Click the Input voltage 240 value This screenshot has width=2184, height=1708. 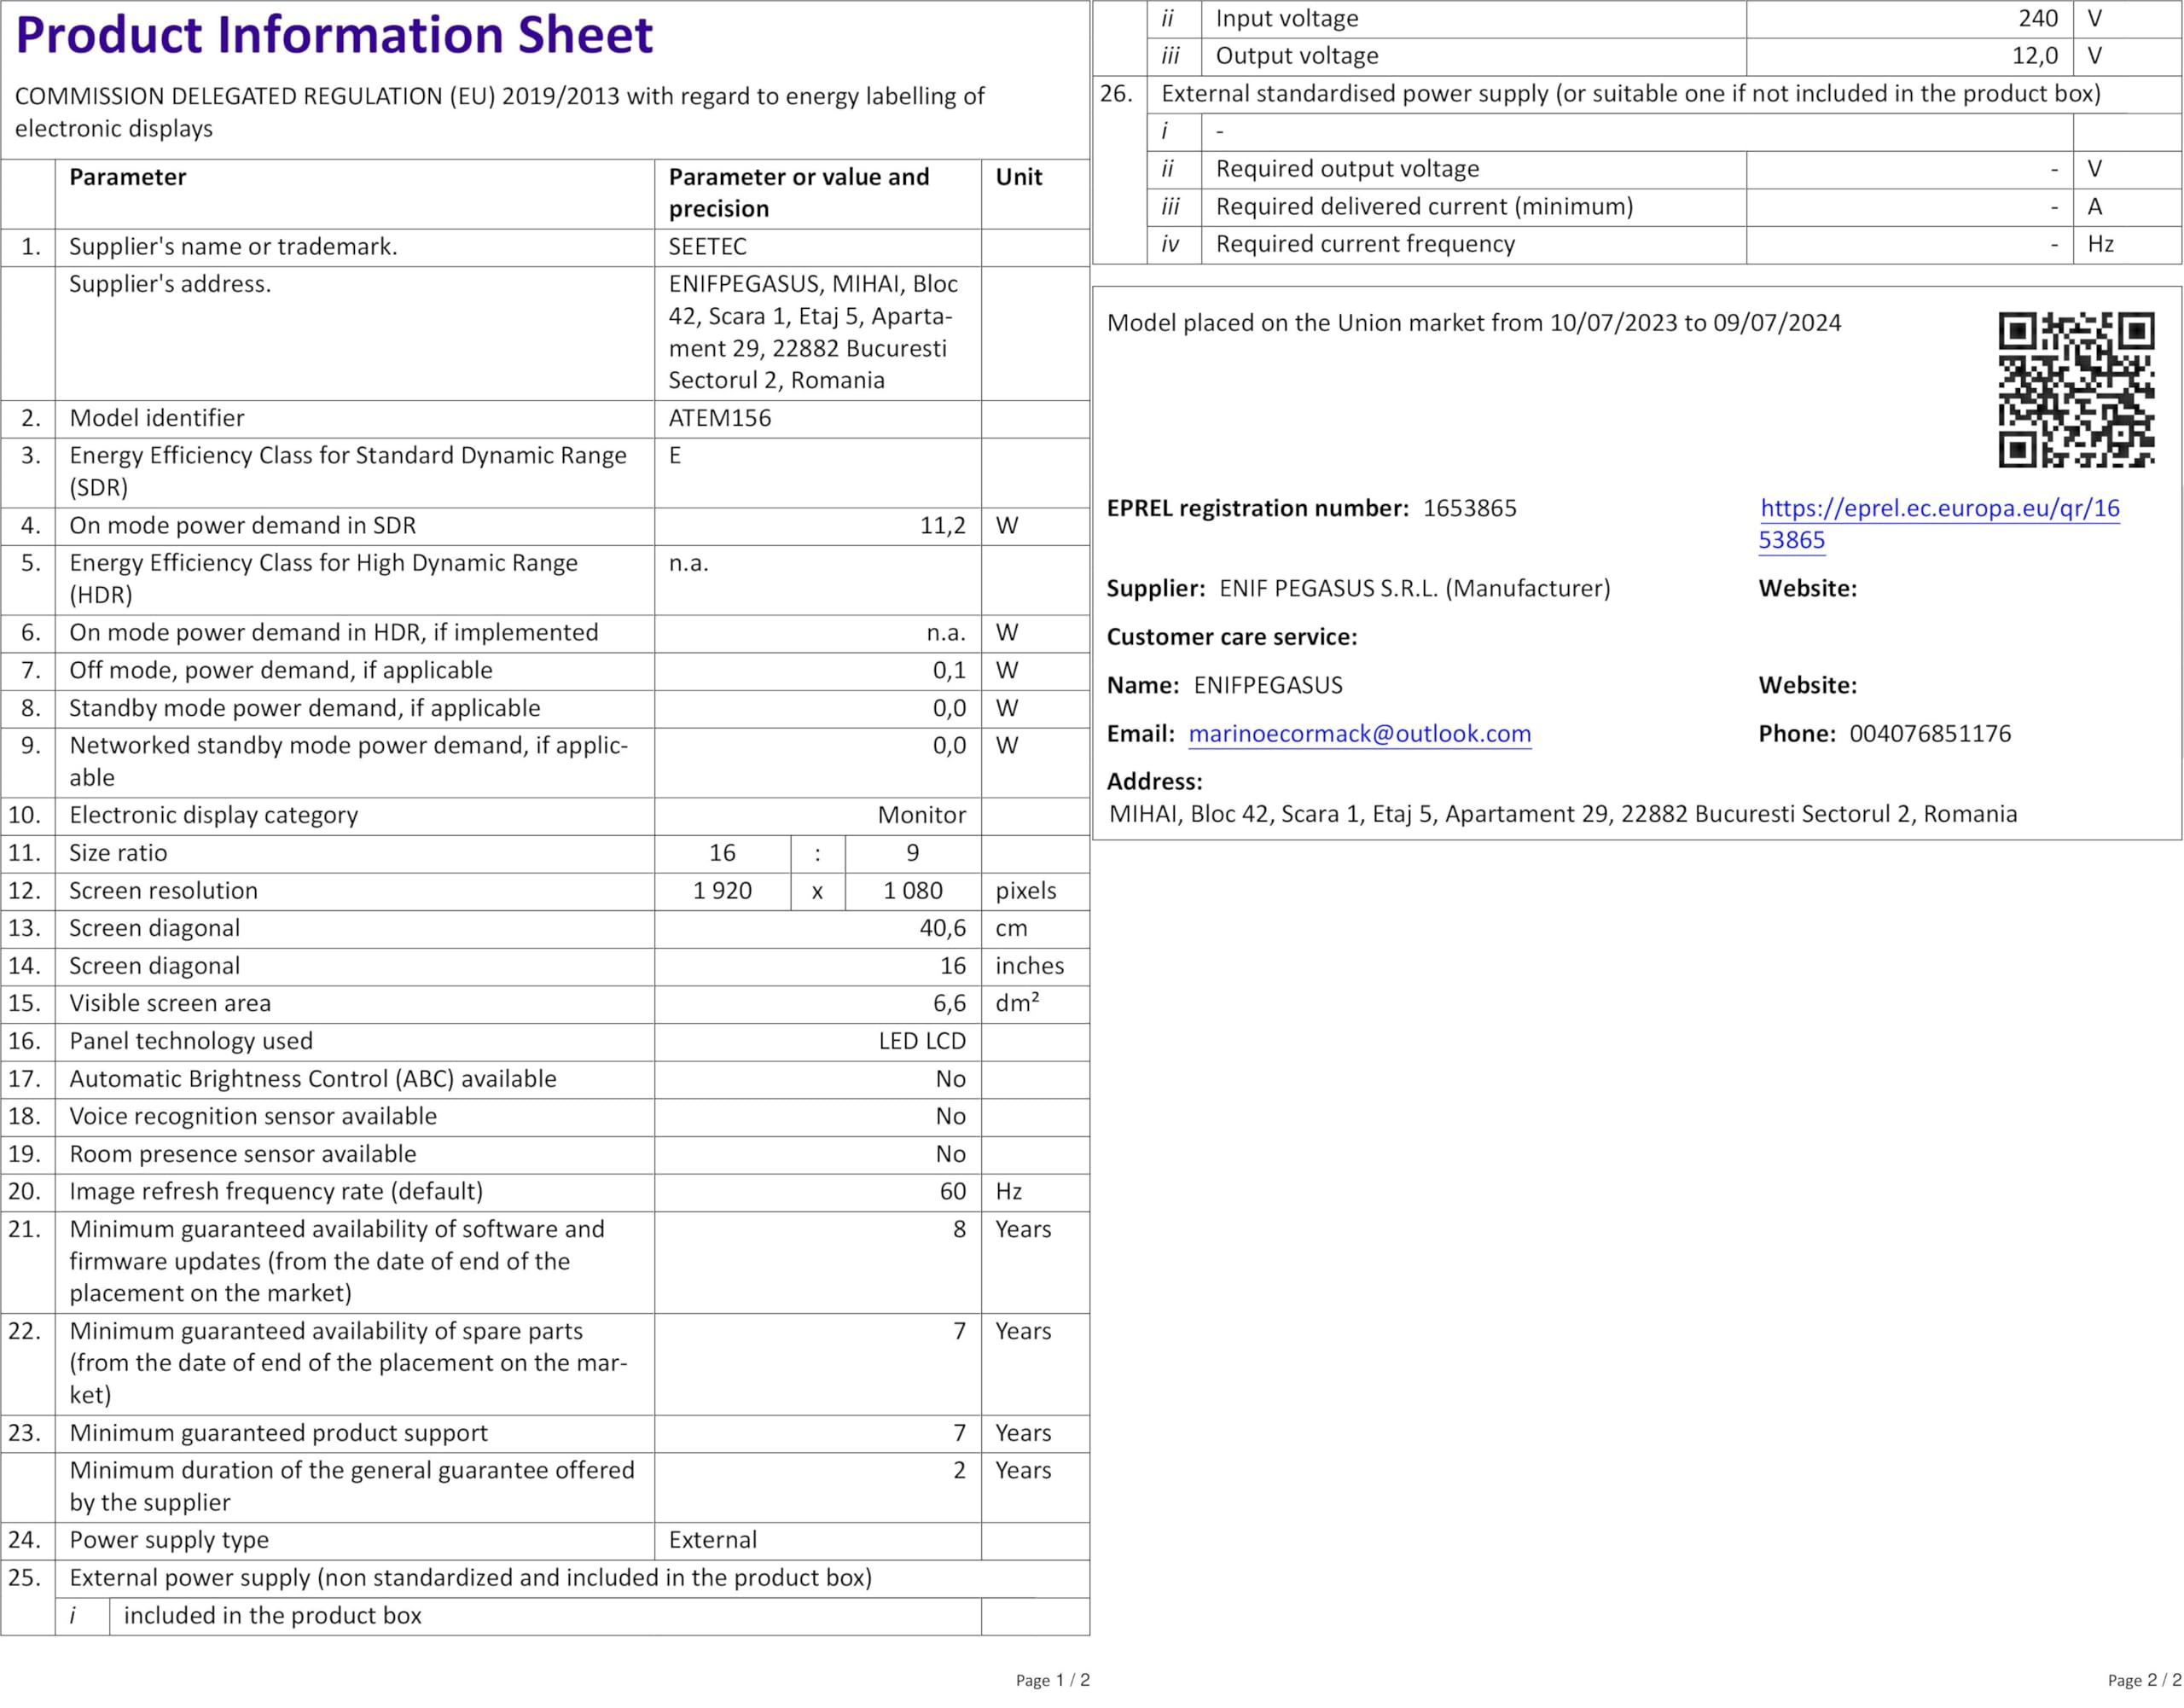(2037, 19)
